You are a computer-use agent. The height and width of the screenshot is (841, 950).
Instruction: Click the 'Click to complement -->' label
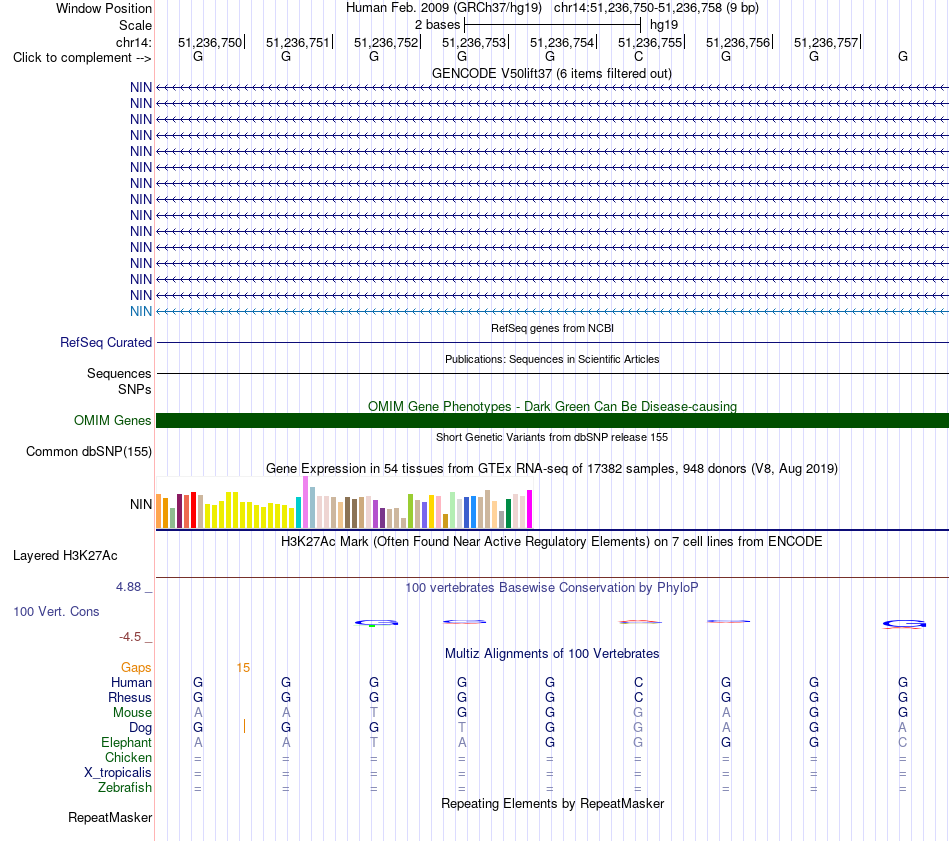82,58
